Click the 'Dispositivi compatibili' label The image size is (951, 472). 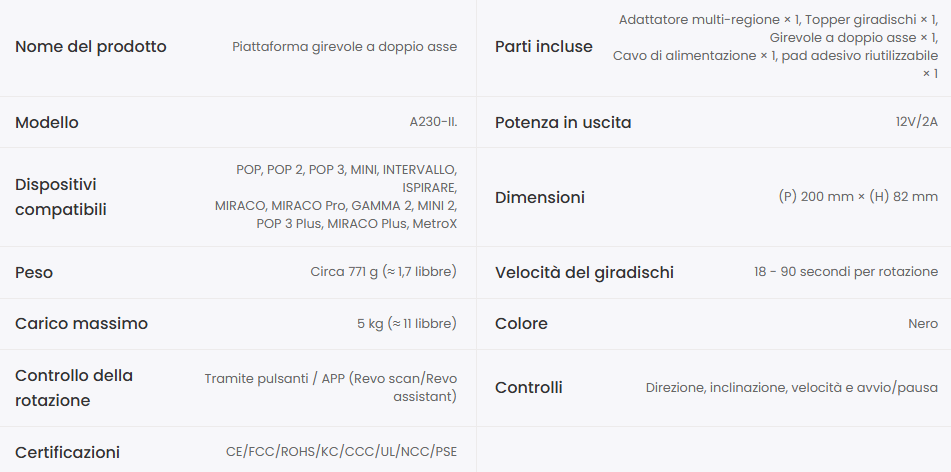point(61,197)
